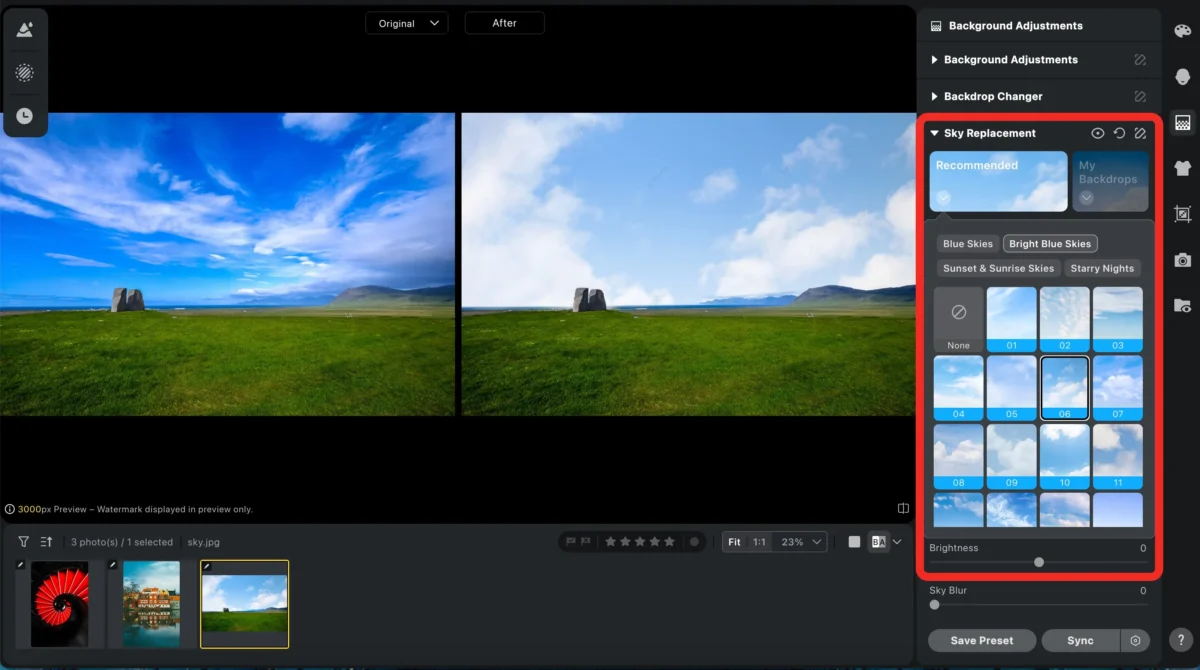1200x670 pixels.
Task: Click the Save Preset button
Action: click(x=981, y=640)
